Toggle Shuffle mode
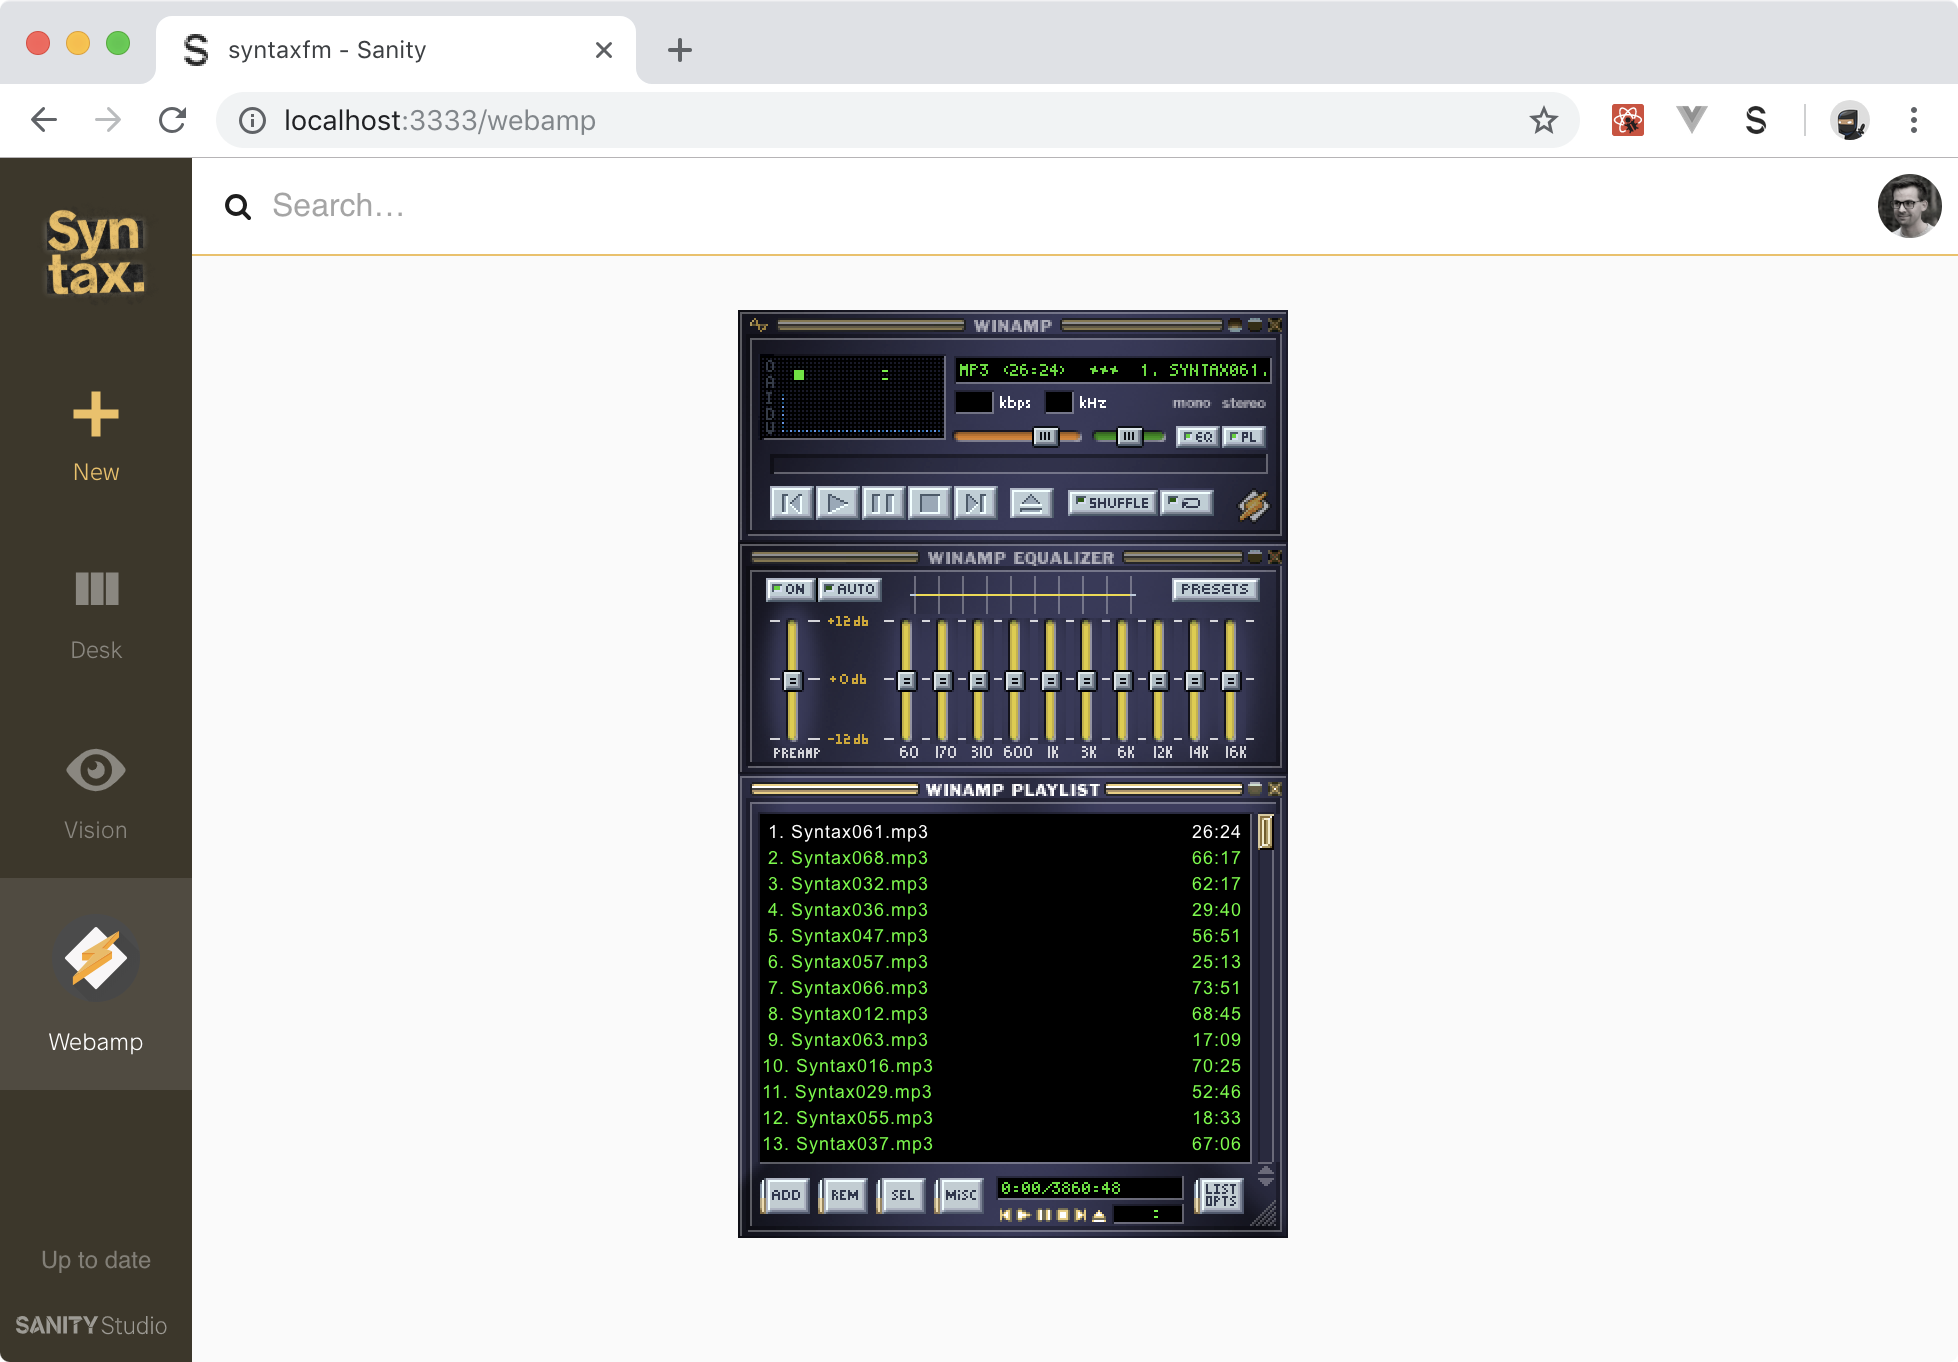 point(1112,503)
